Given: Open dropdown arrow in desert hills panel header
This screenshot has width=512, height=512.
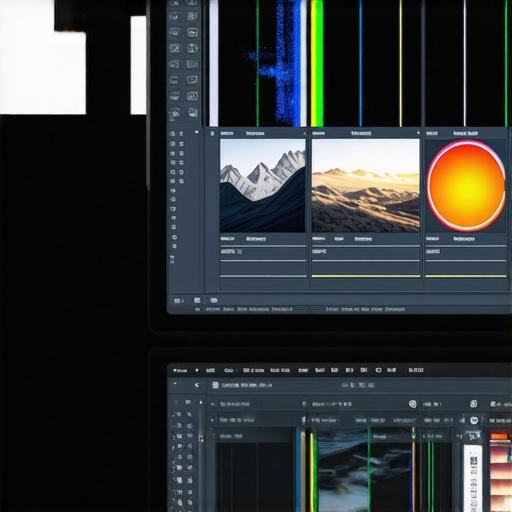Looking at the screenshot, I should click(x=418, y=133).
